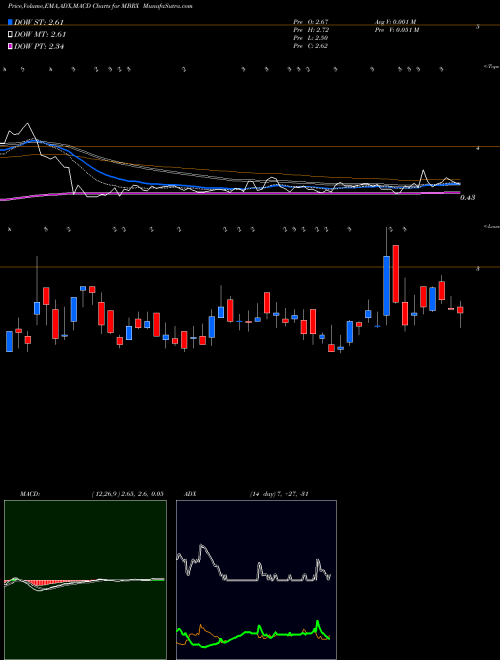
Task: Click the 'Pre L: 2.50' low value
Action: click(x=311, y=38)
